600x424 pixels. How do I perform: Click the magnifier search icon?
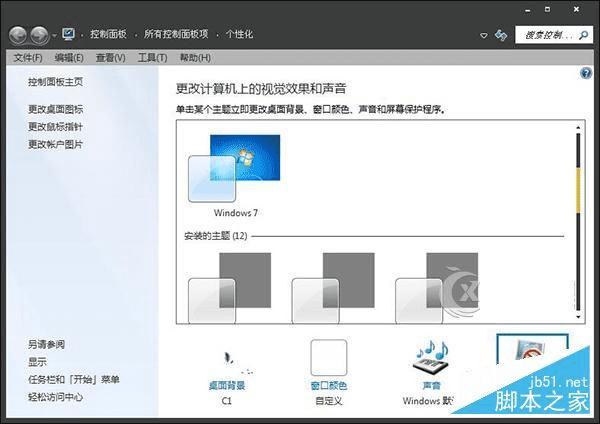click(x=584, y=35)
